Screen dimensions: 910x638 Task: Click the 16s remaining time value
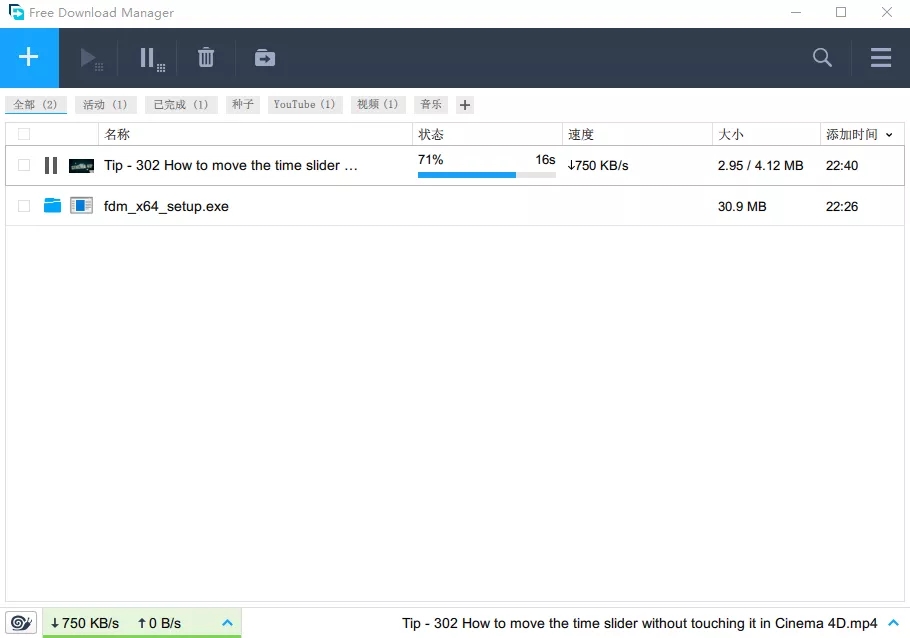tap(545, 160)
